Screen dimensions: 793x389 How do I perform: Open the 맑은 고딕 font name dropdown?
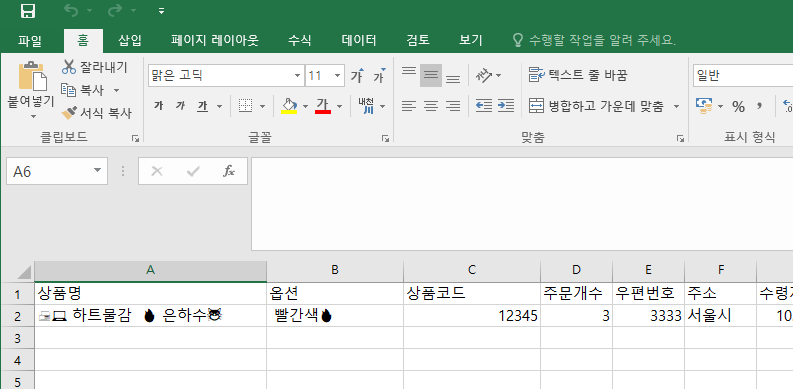pyautogui.click(x=297, y=76)
